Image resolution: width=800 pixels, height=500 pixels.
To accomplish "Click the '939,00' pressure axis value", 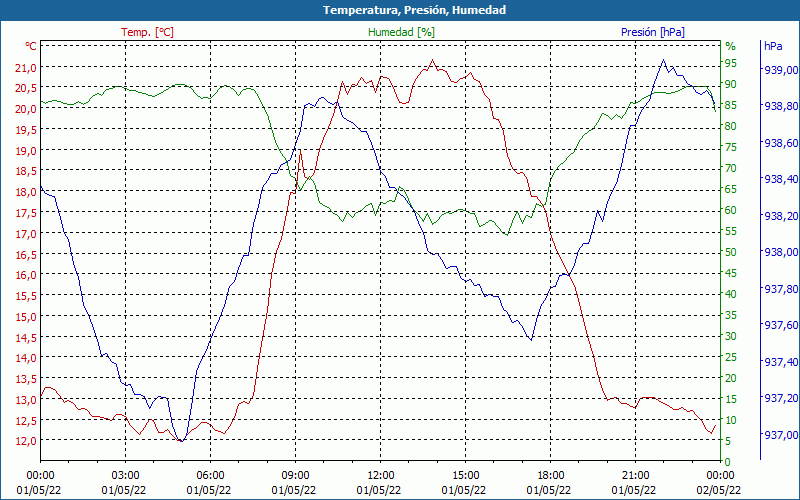I will point(781,69).
